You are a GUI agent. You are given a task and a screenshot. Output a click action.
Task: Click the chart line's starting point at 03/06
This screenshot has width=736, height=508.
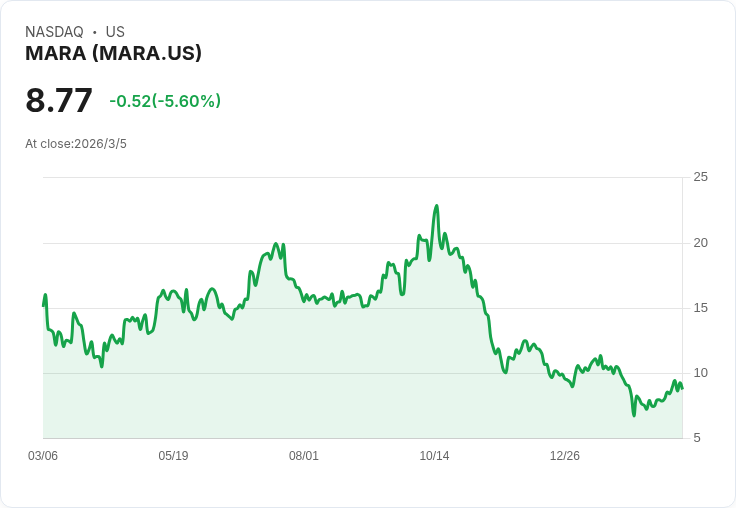tap(44, 306)
